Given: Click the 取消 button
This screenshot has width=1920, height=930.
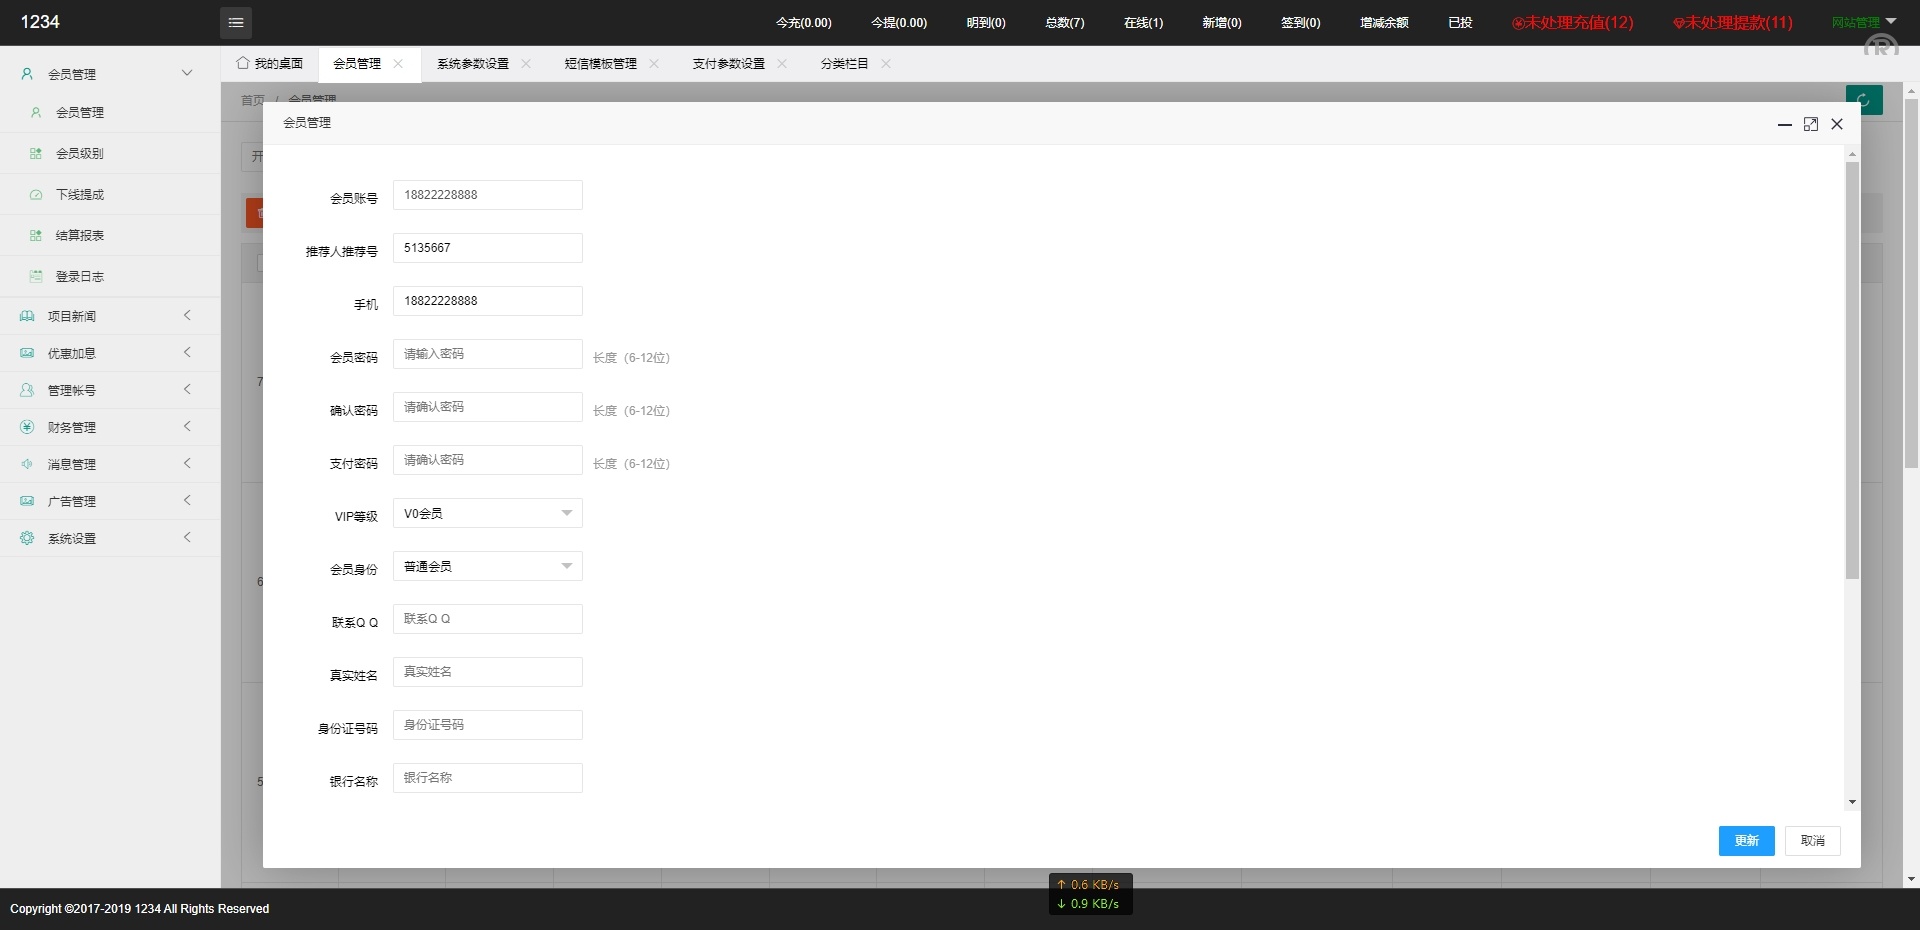Looking at the screenshot, I should click(x=1812, y=841).
